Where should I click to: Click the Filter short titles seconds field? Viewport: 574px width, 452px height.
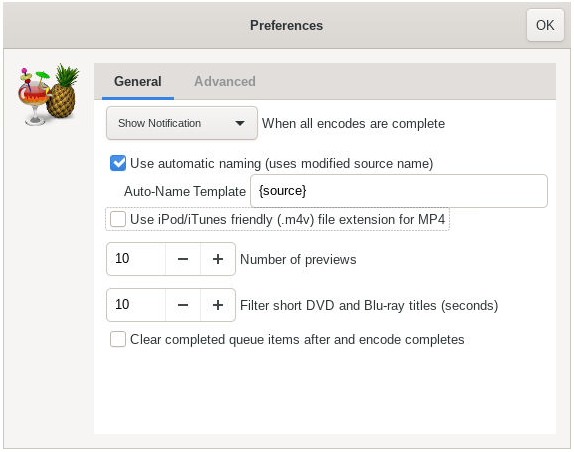[x=136, y=305]
